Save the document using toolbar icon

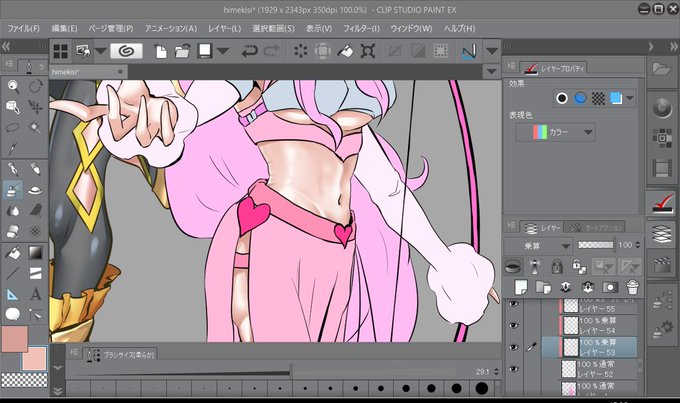click(x=204, y=51)
